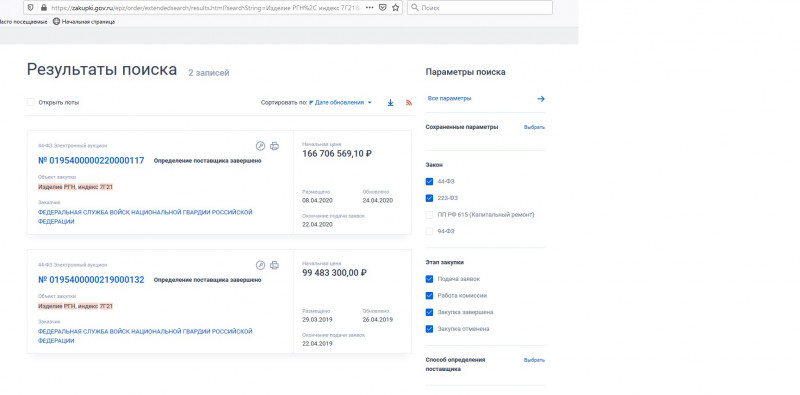Bookmark page with star icon

coord(395,8)
